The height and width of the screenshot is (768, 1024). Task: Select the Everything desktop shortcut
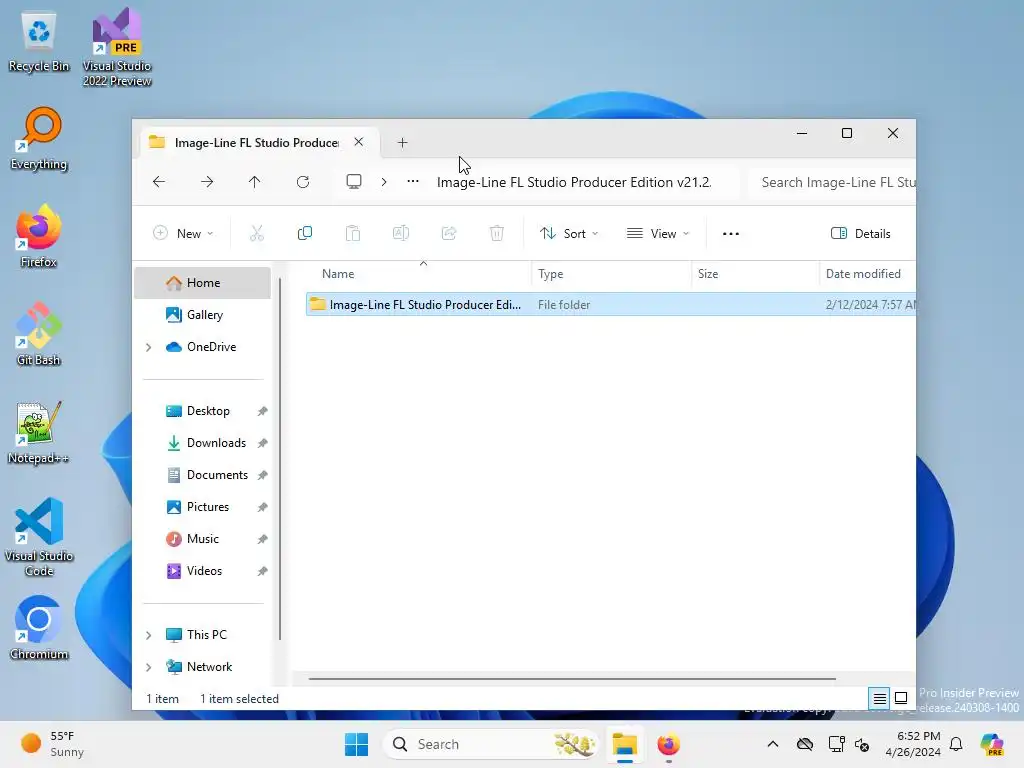pos(39,139)
